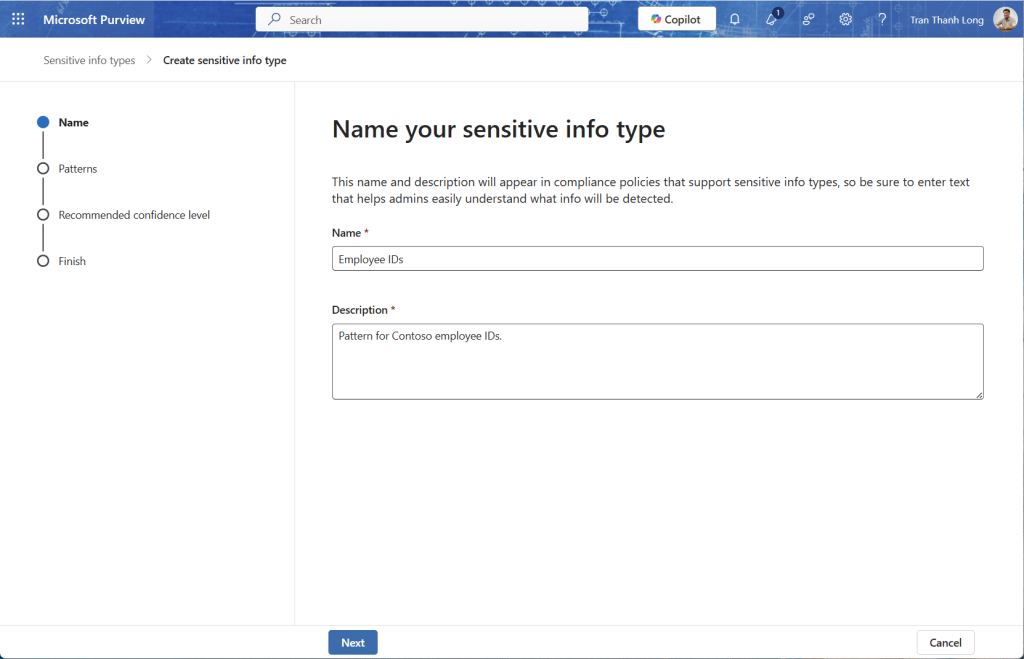Open the notifications bell icon
The height and width of the screenshot is (659, 1024).
pyautogui.click(x=735, y=20)
